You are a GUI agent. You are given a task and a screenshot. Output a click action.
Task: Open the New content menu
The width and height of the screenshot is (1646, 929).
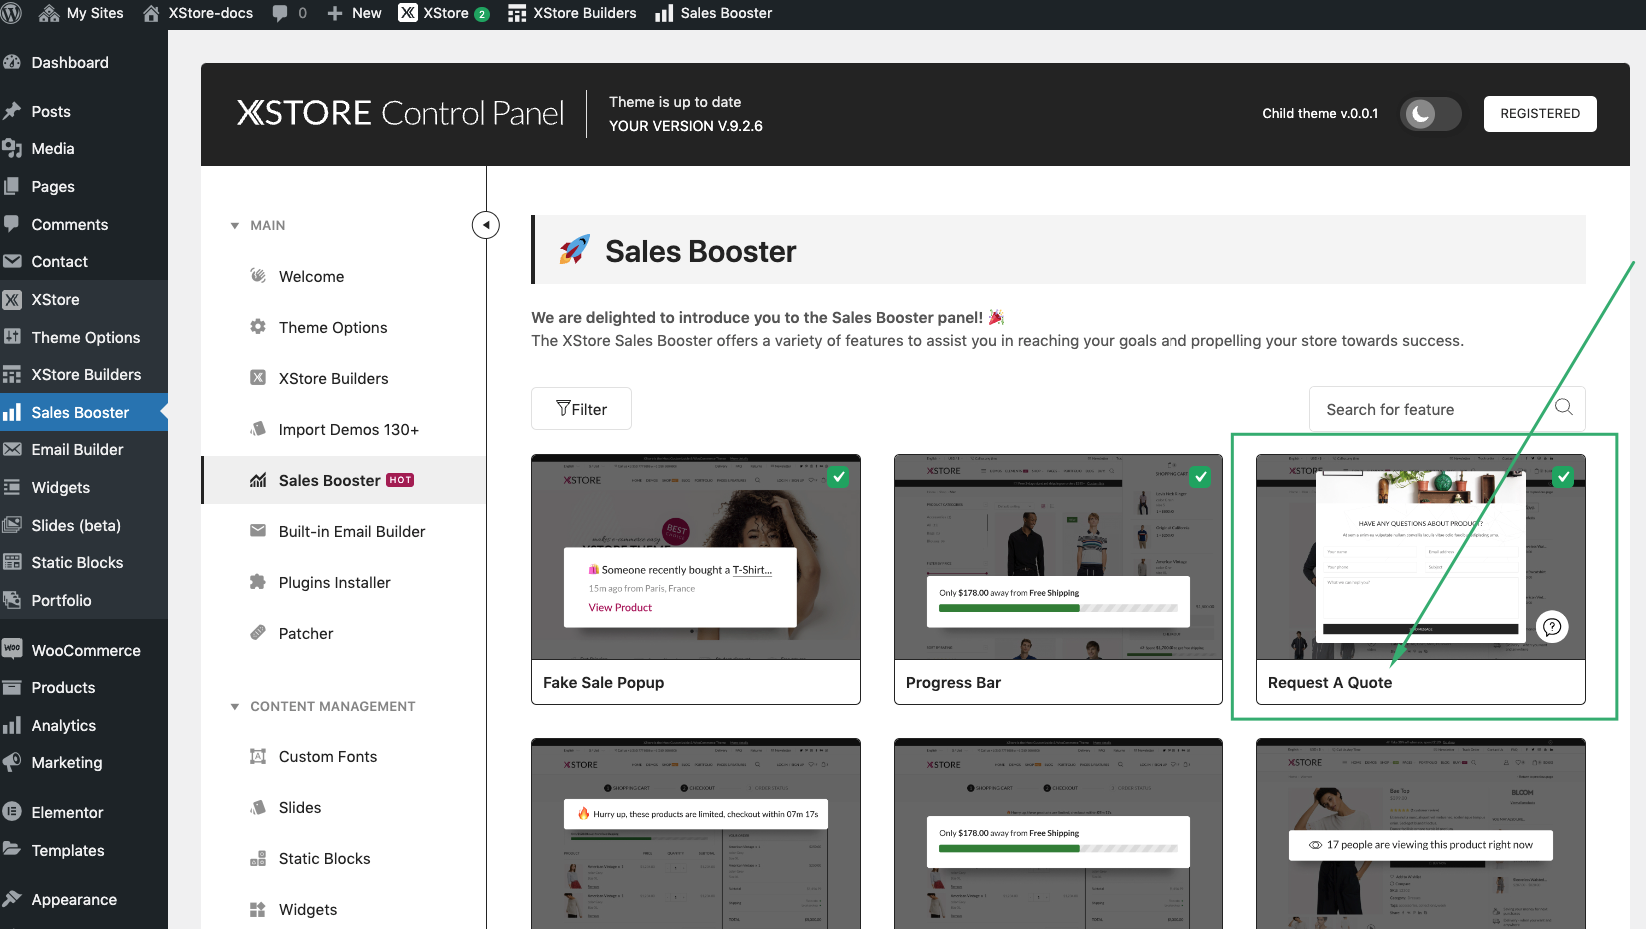tap(354, 13)
